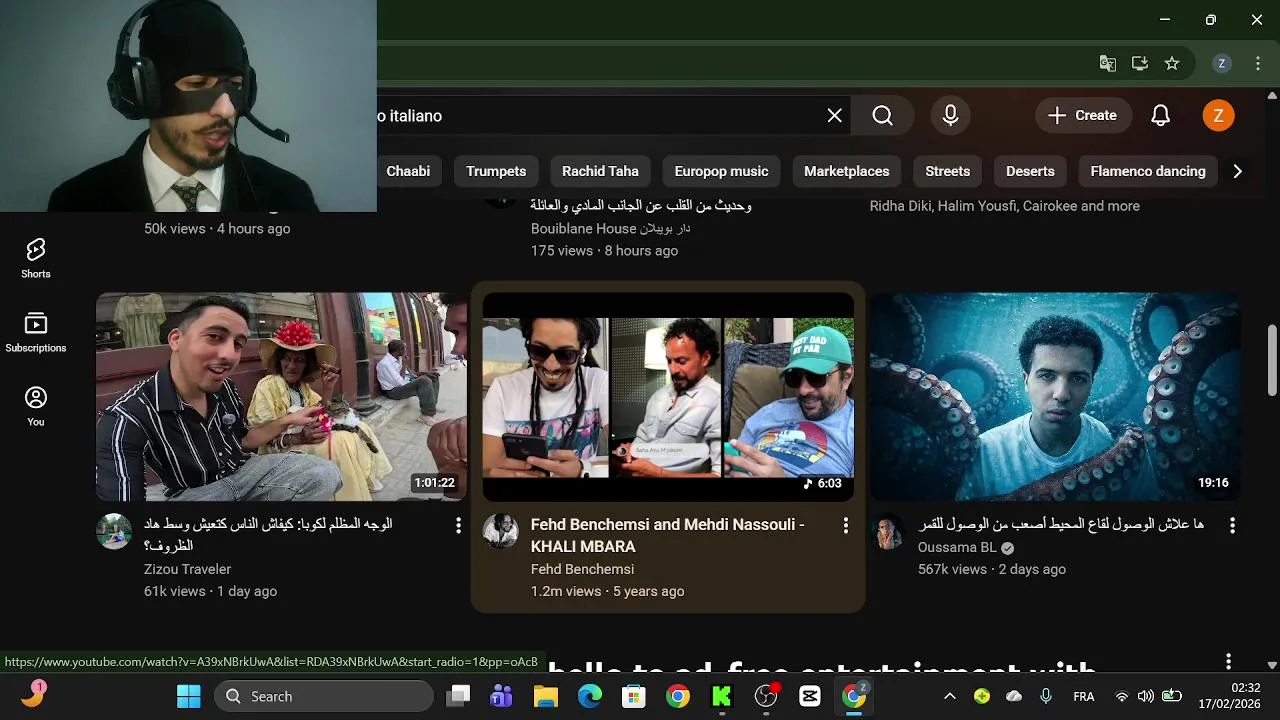Play the Oussama BL octopus thumbnail
The width and height of the screenshot is (1280, 720).
1055,396
